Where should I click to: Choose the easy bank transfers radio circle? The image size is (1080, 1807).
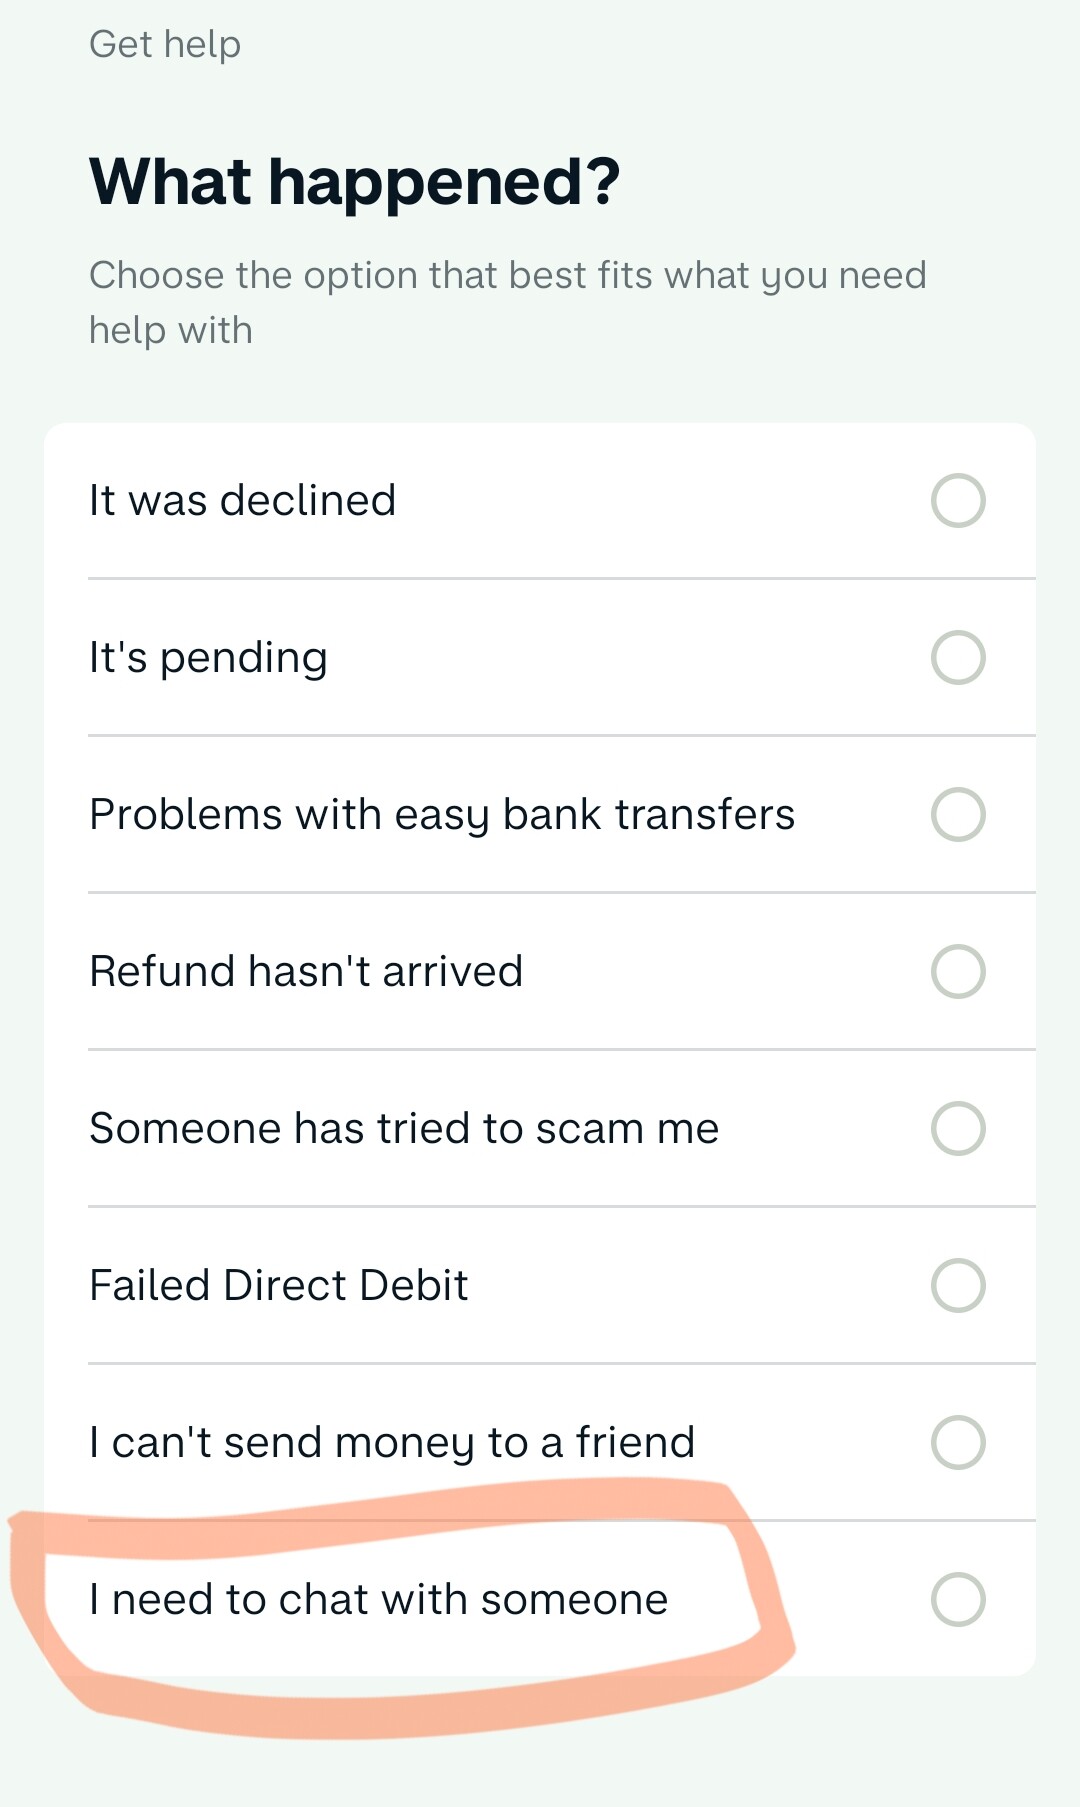click(x=958, y=814)
